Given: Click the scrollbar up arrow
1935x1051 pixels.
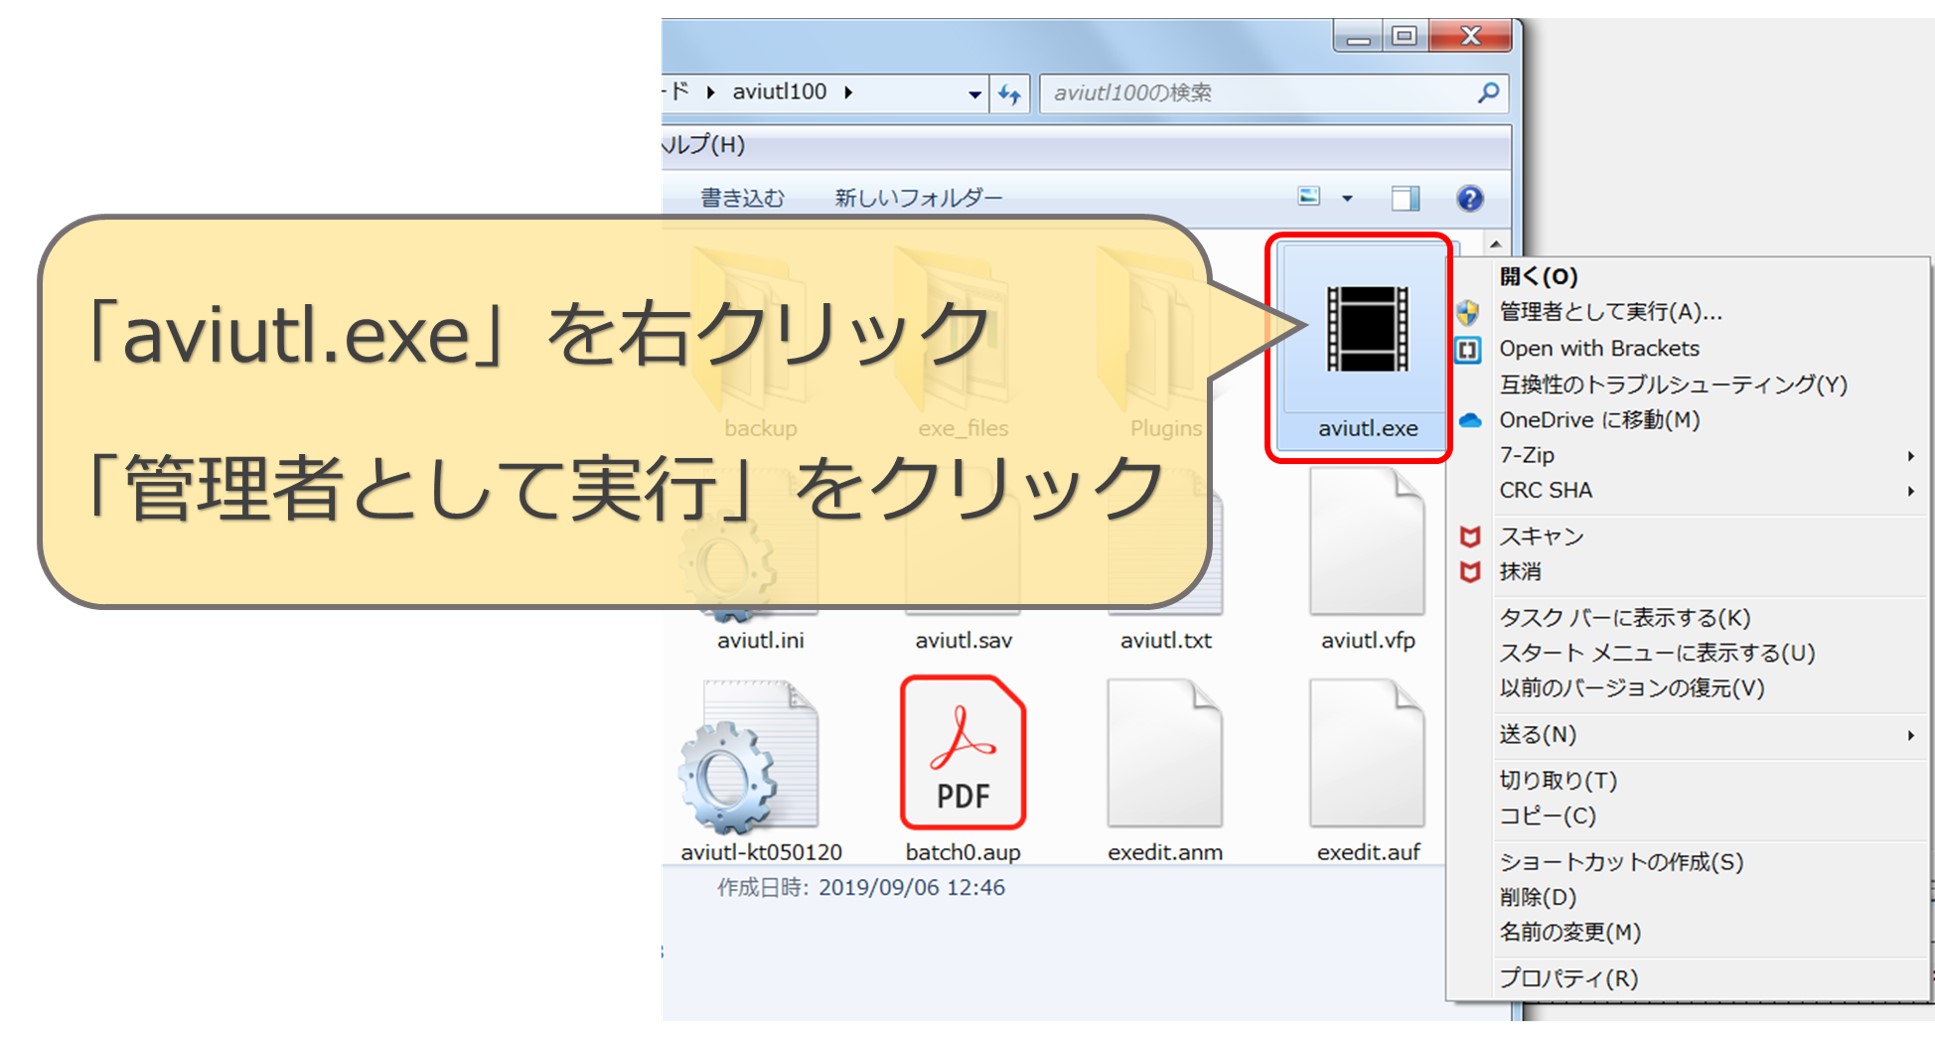Looking at the screenshot, I should click(x=1495, y=244).
